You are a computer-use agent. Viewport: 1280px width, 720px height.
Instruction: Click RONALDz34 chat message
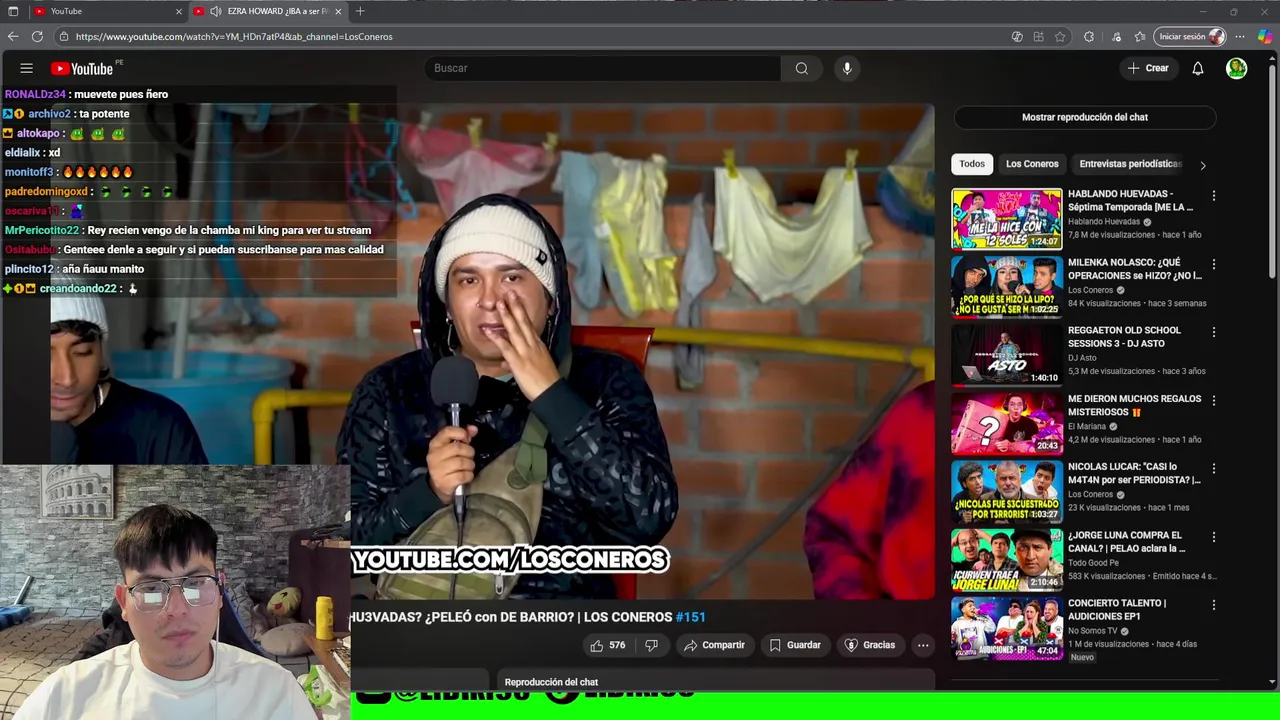coord(86,94)
